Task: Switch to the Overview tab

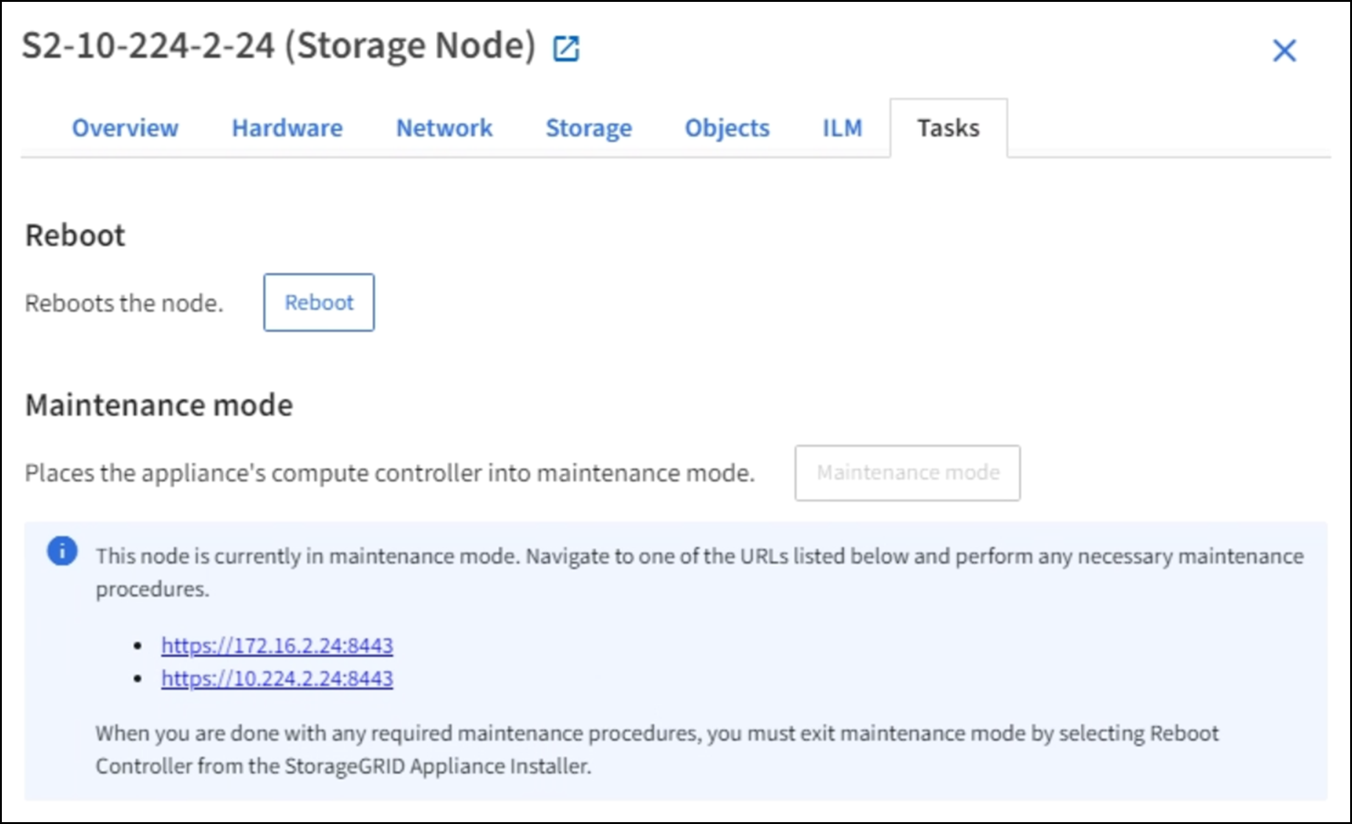Action: click(x=125, y=128)
